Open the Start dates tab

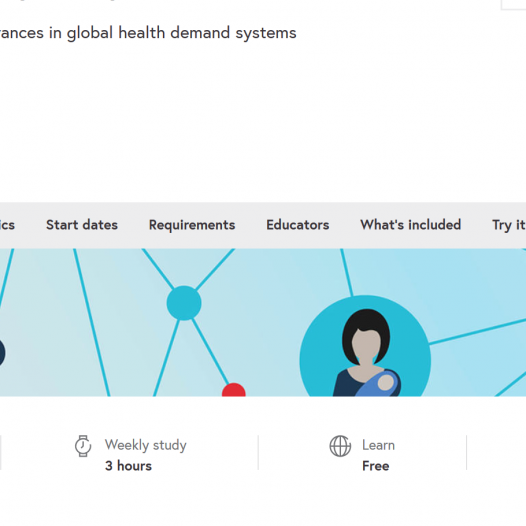[x=82, y=225]
